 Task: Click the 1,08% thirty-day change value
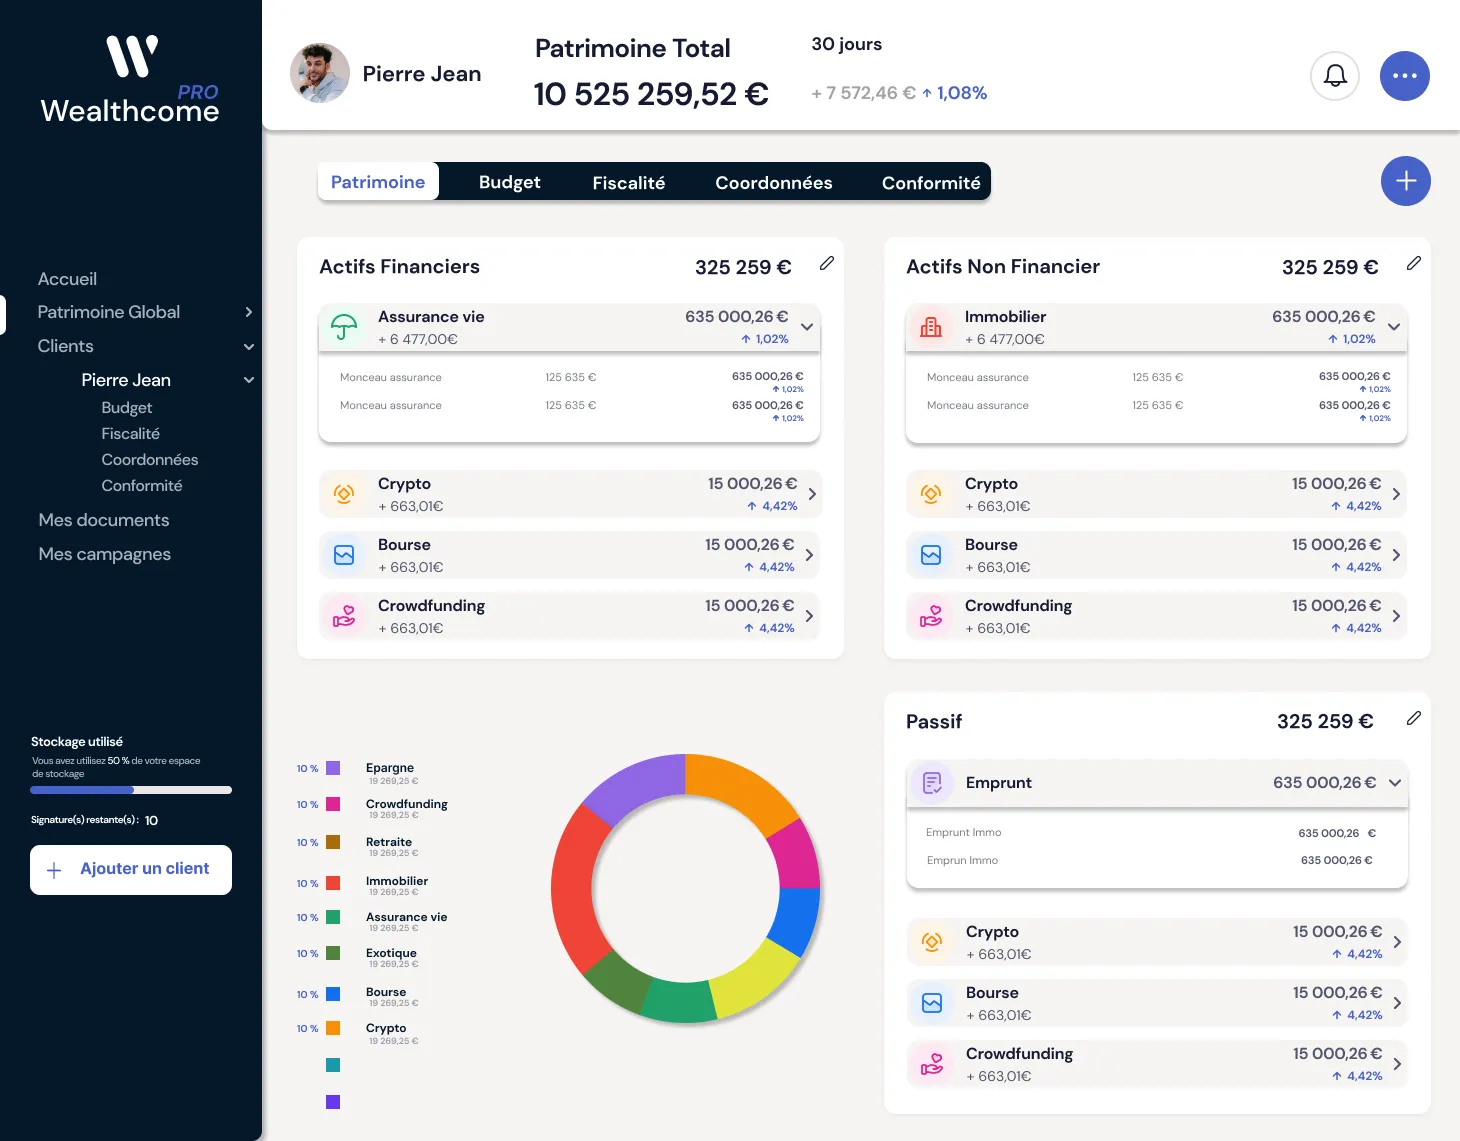962,93
